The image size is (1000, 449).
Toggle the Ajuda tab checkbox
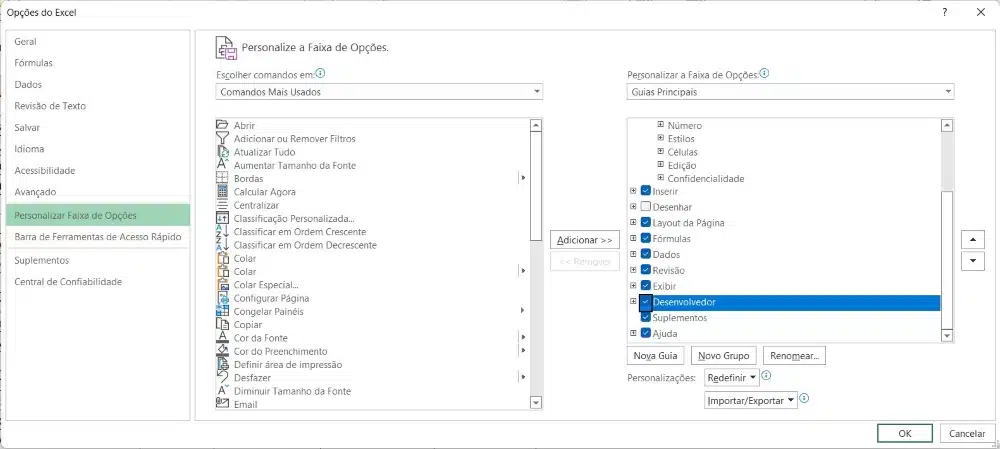645,333
